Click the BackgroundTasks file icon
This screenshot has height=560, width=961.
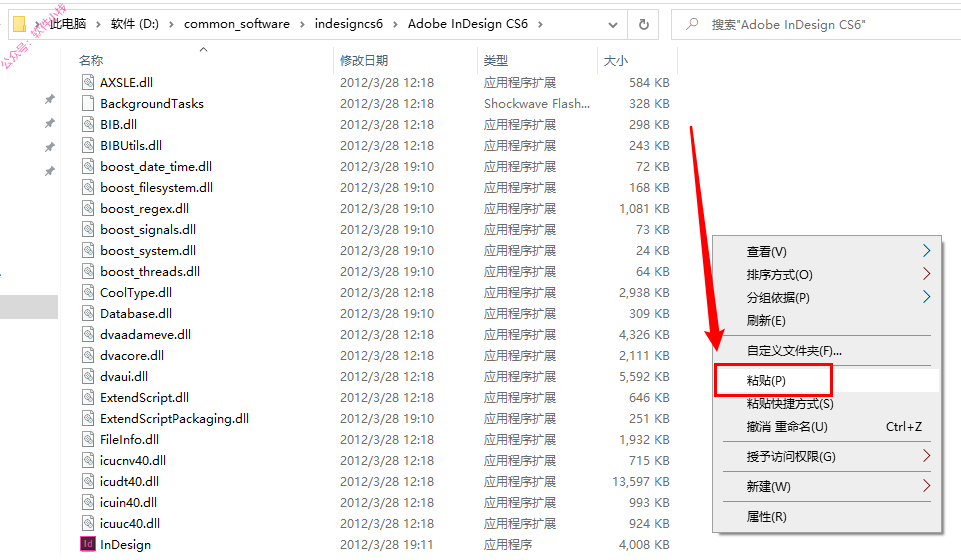click(x=88, y=103)
